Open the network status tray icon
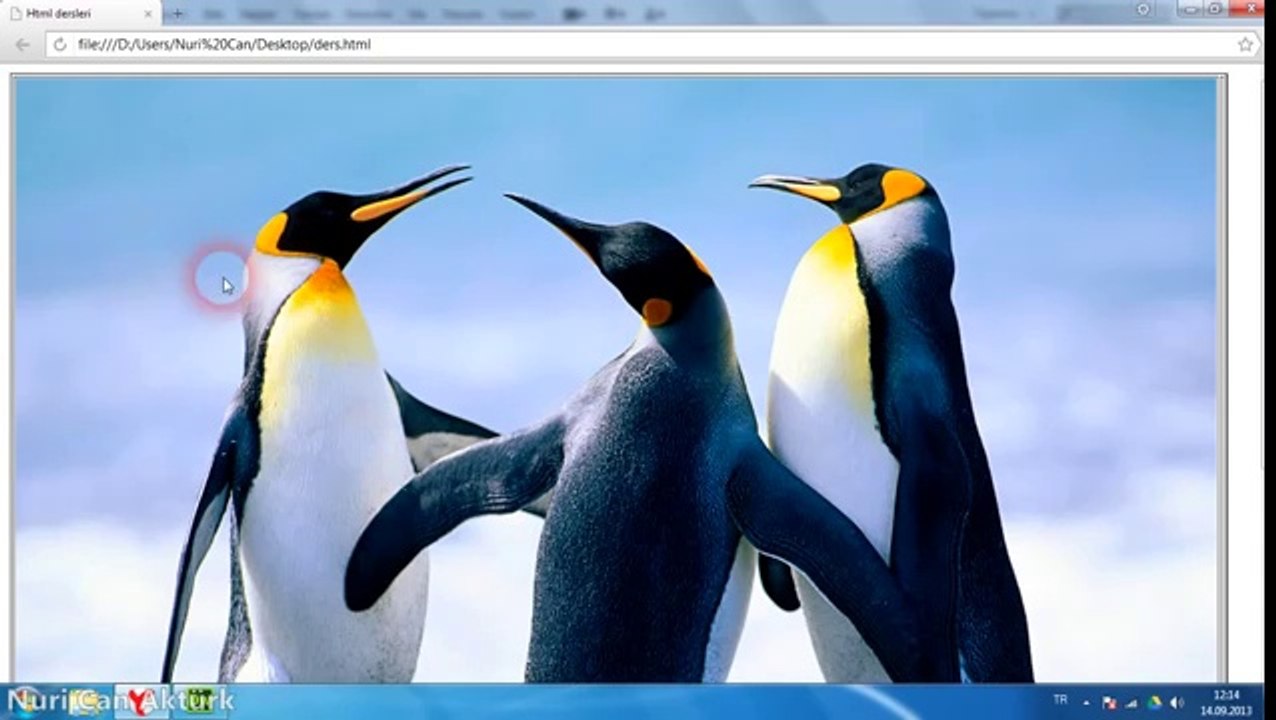This screenshot has width=1276, height=720. [1131, 702]
